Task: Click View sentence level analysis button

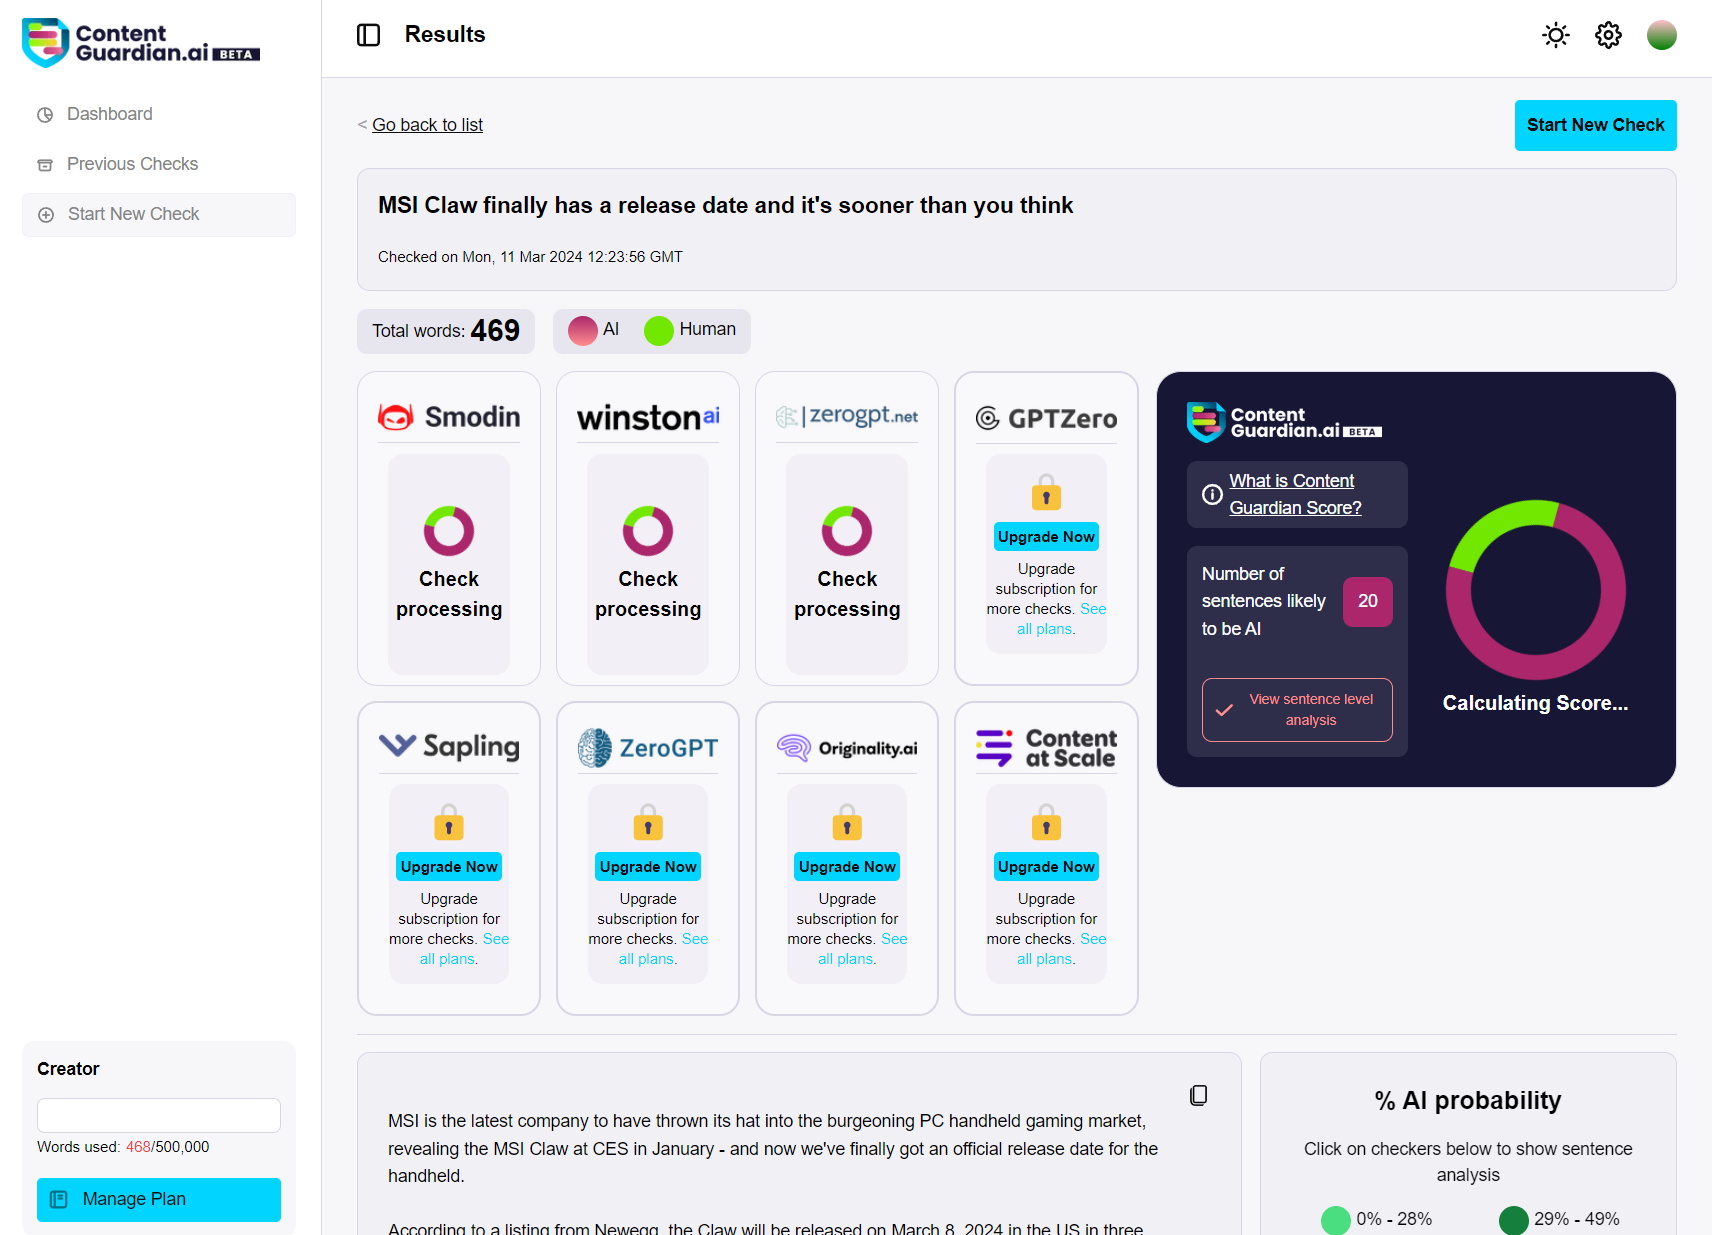Action: coord(1297,710)
